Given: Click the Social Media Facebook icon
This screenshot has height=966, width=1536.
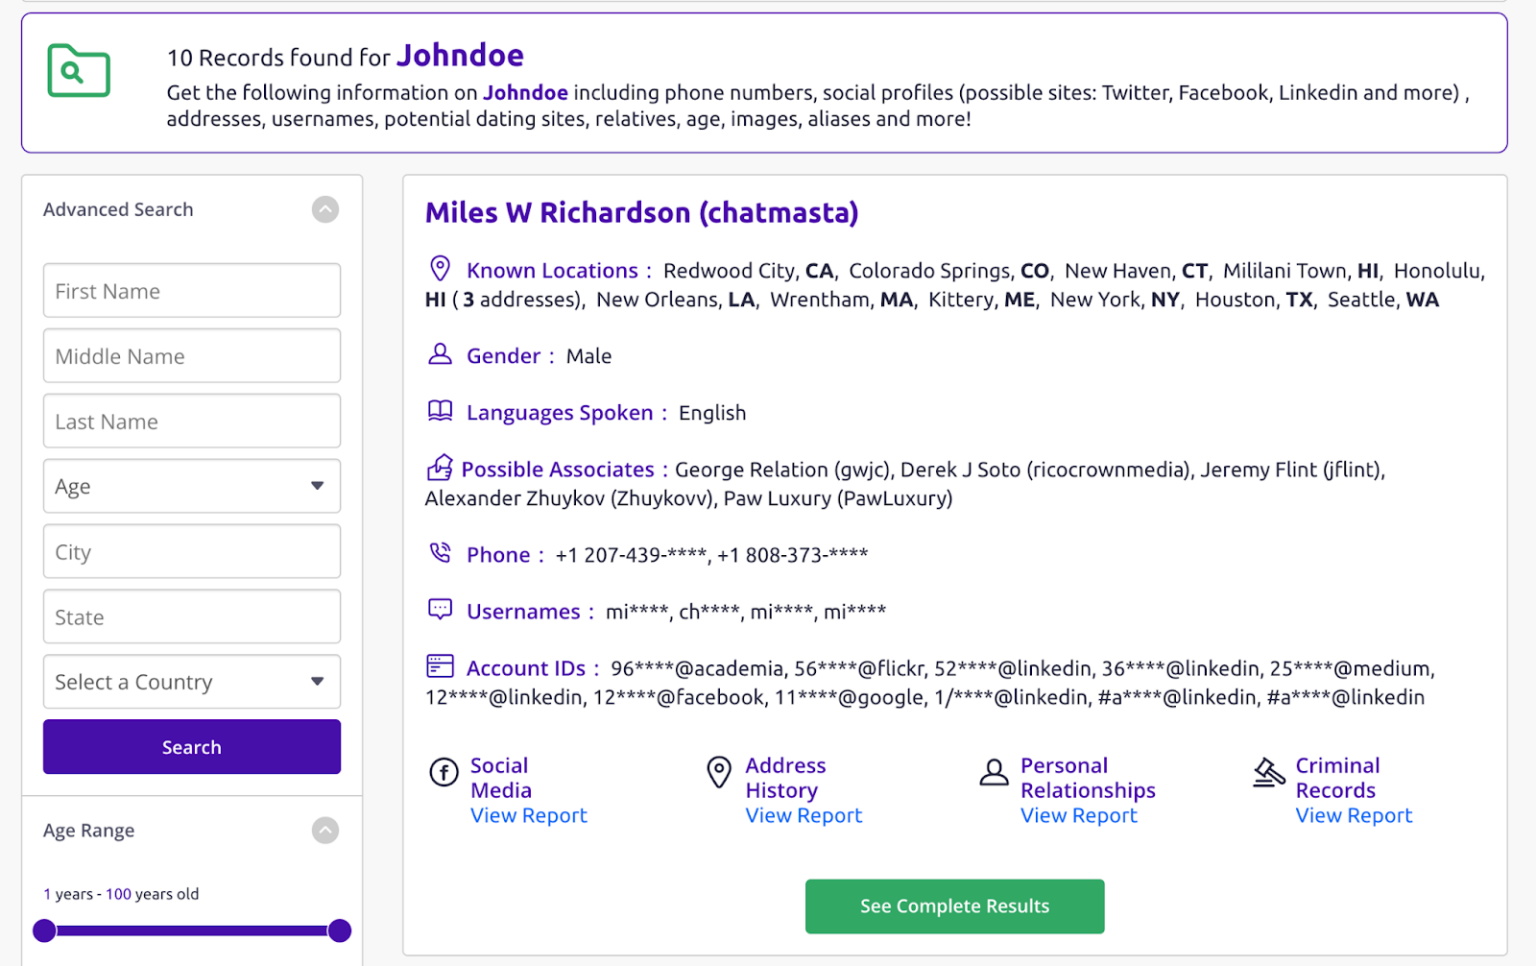Looking at the screenshot, I should [444, 772].
